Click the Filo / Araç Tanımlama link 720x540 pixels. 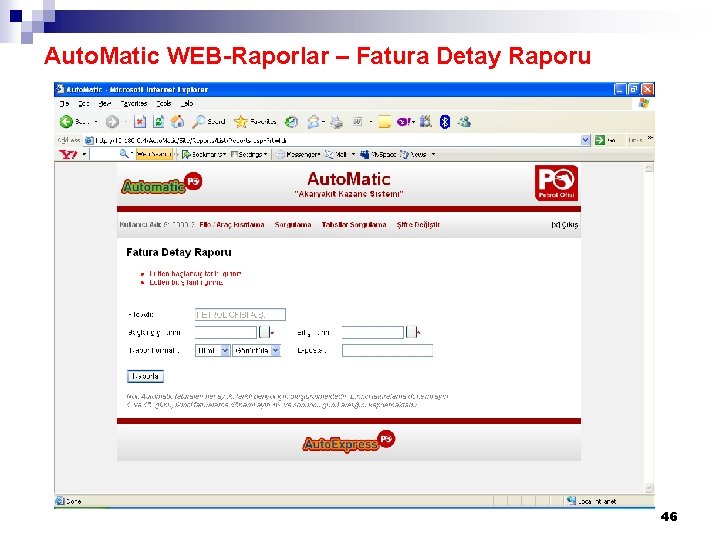pos(231,225)
